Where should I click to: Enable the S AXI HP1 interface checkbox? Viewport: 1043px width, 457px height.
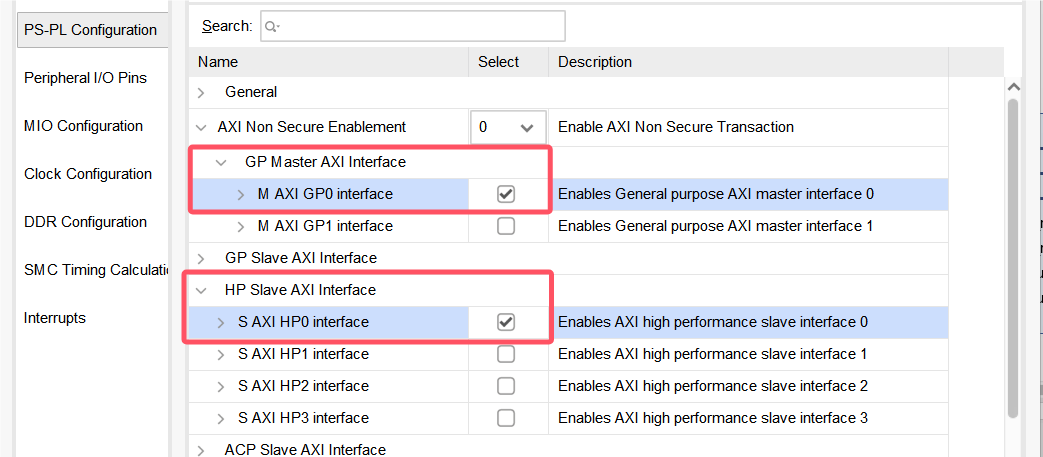506,354
